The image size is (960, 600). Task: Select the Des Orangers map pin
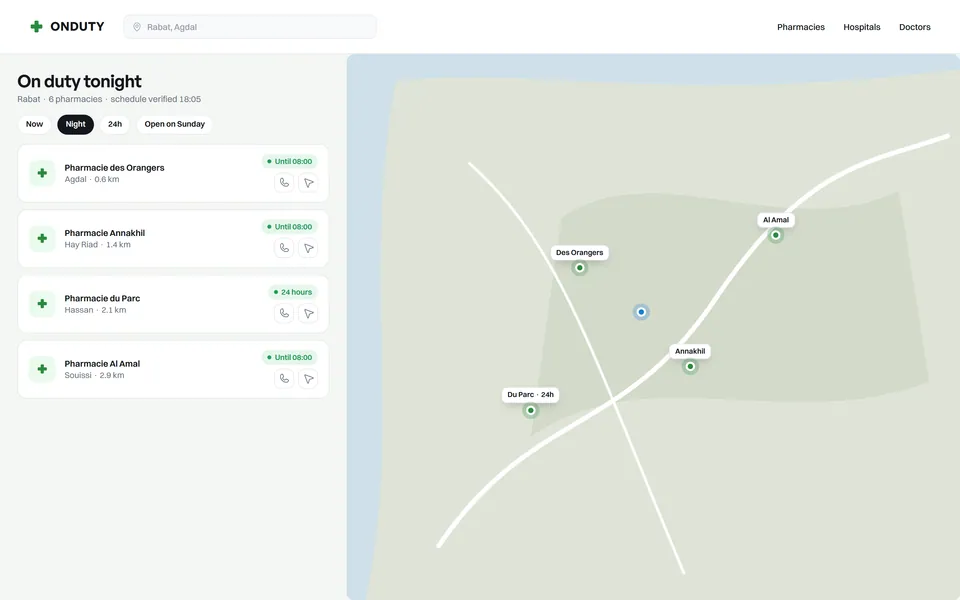pyautogui.click(x=579, y=268)
